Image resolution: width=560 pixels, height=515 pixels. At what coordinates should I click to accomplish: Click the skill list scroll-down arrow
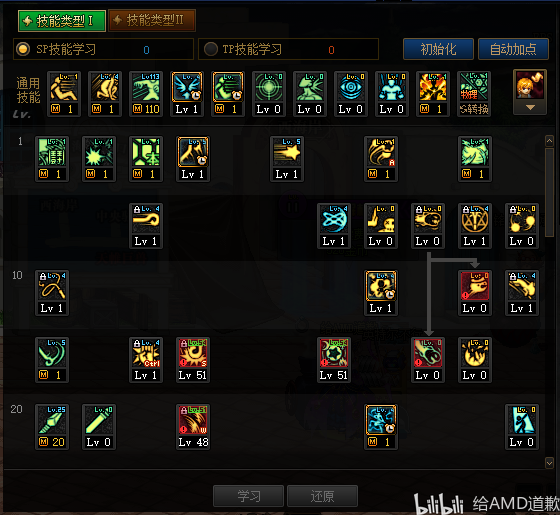click(x=549, y=463)
